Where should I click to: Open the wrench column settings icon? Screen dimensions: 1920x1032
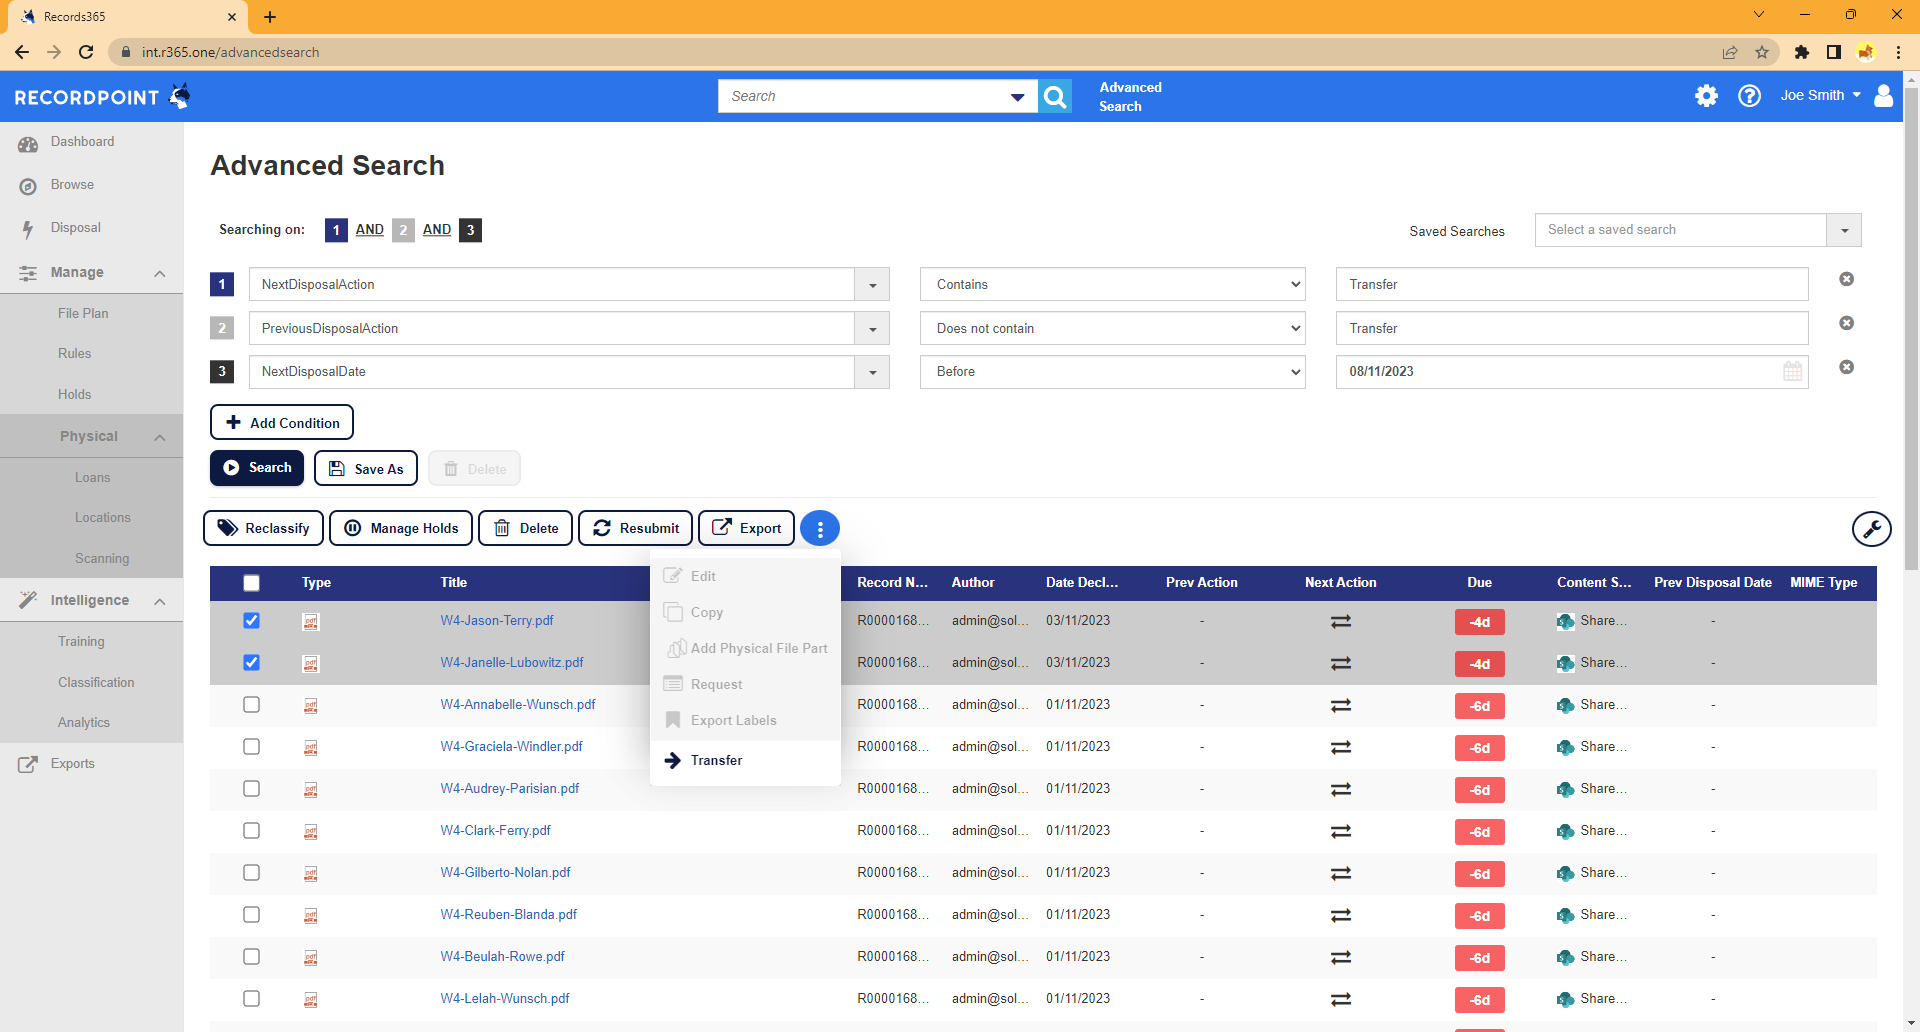[1871, 529]
